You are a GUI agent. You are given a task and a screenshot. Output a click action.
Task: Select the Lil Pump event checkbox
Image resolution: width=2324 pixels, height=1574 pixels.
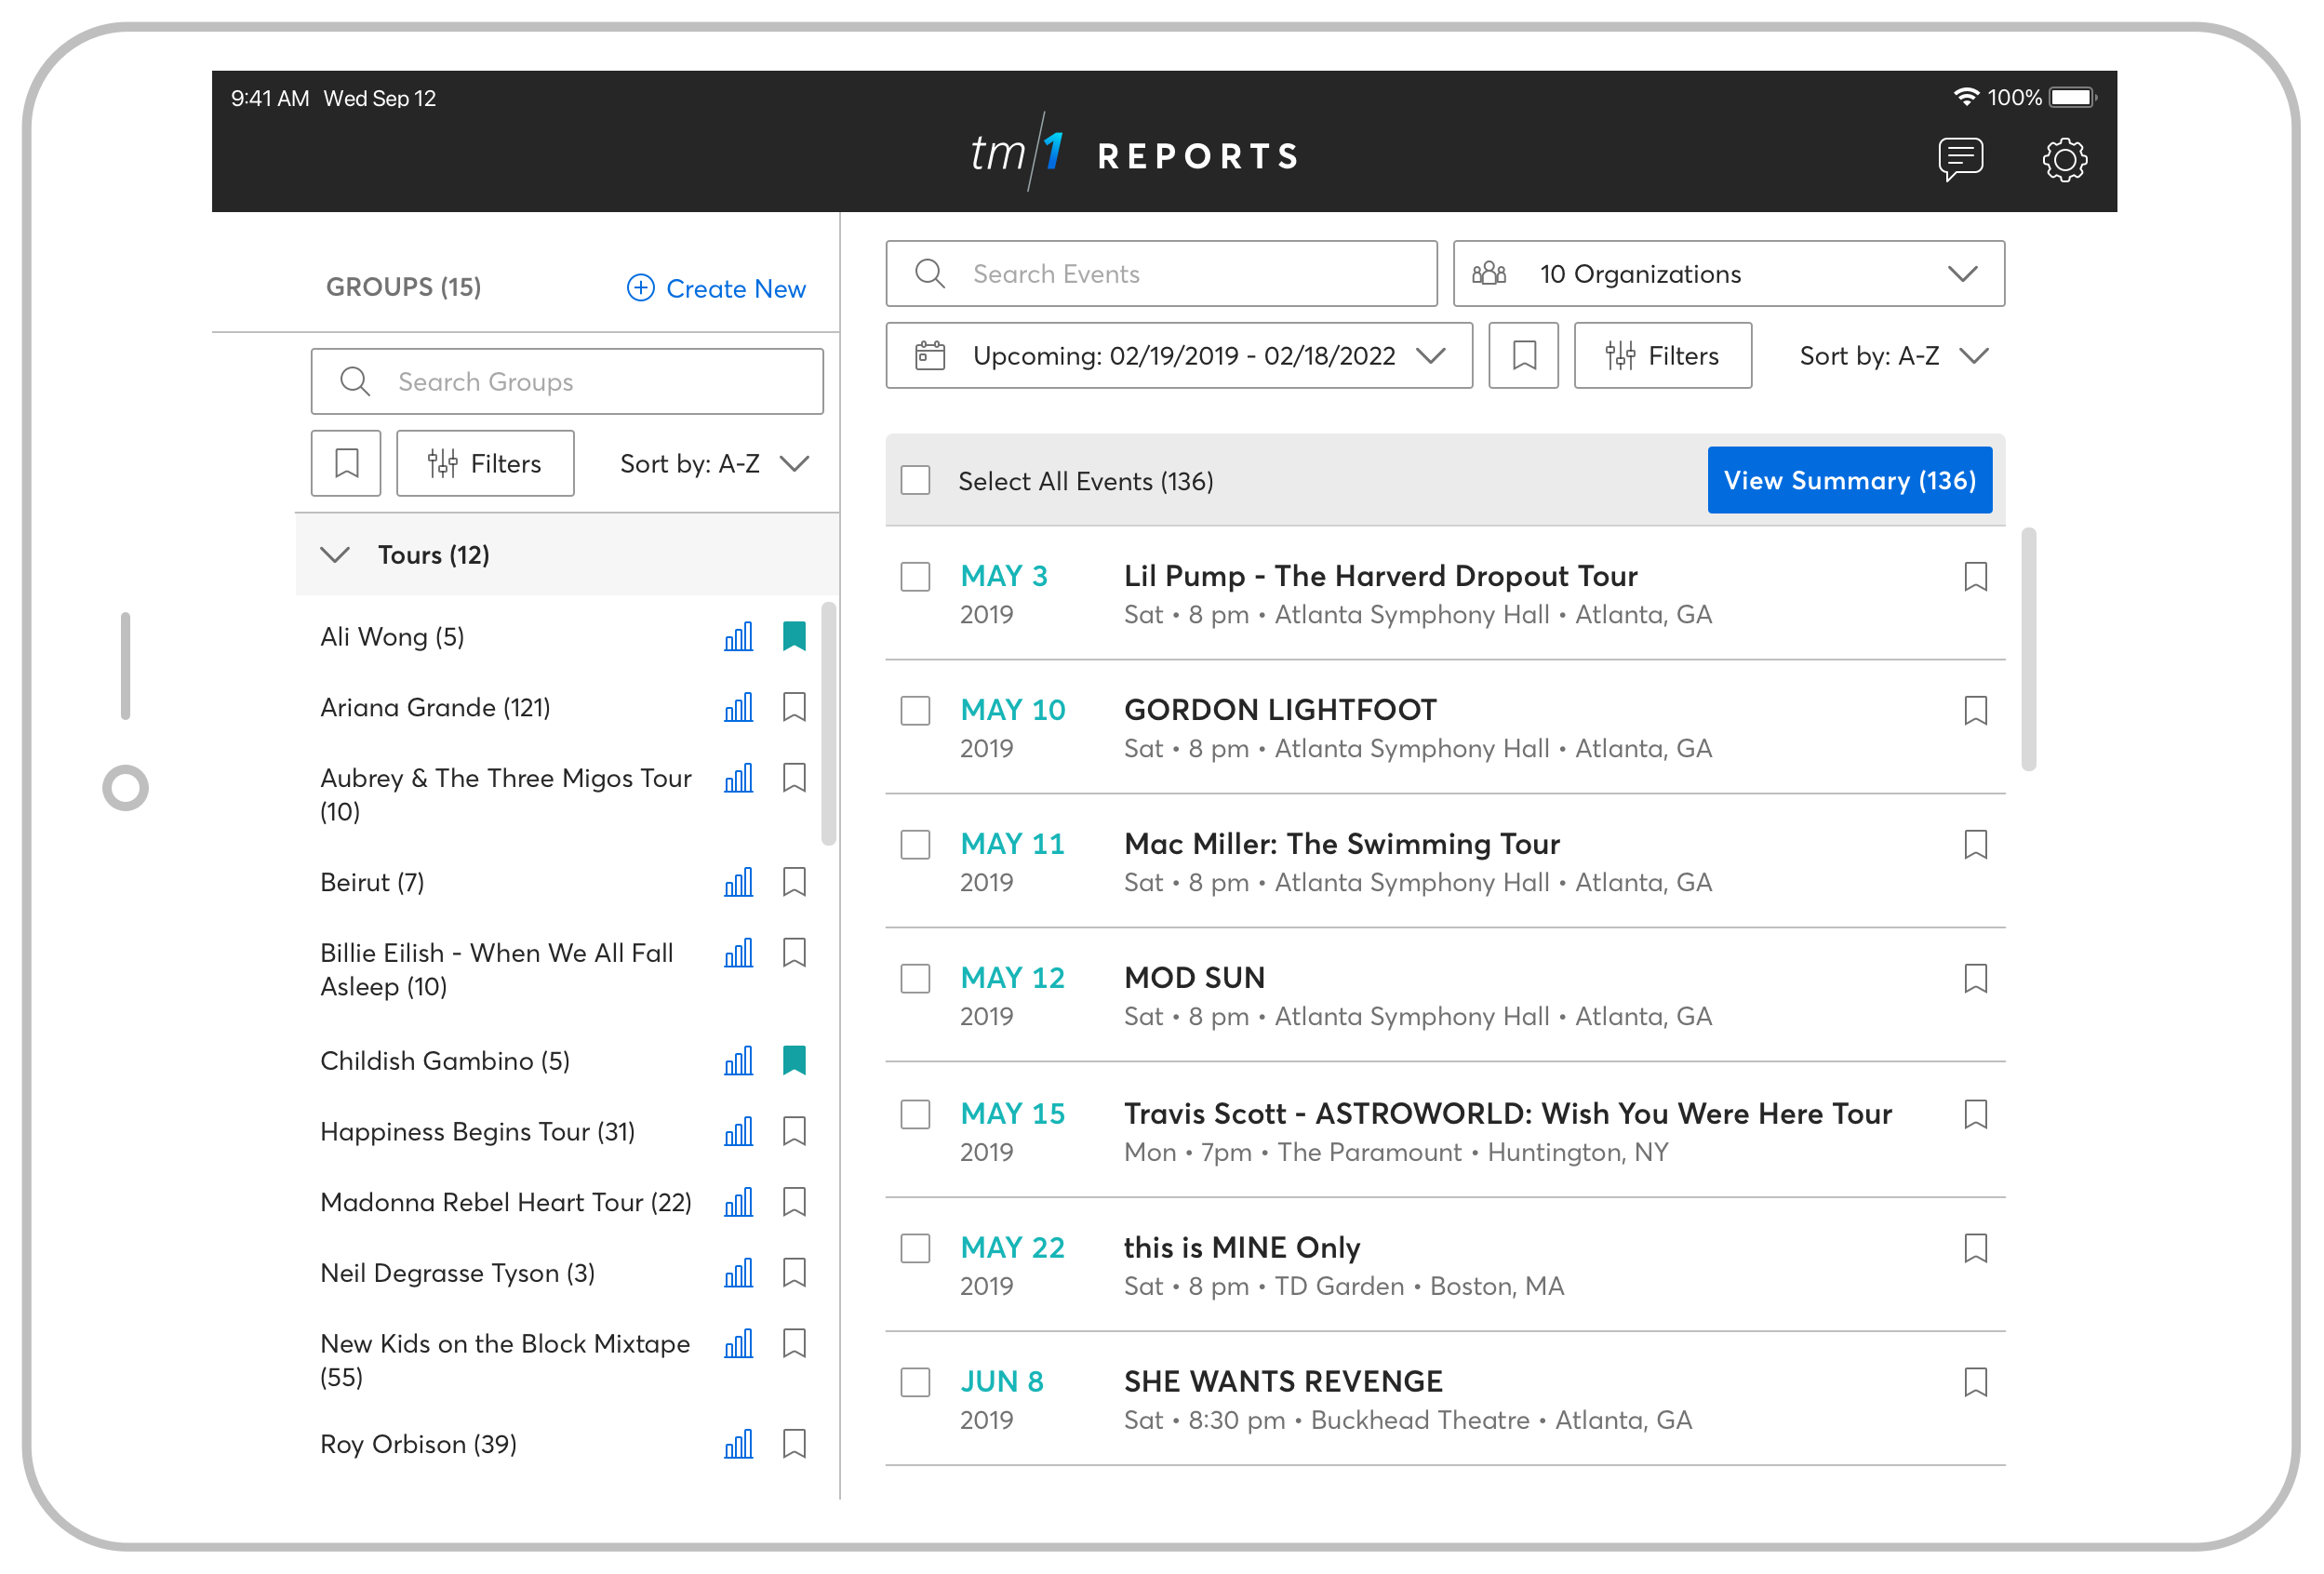pyautogui.click(x=915, y=577)
